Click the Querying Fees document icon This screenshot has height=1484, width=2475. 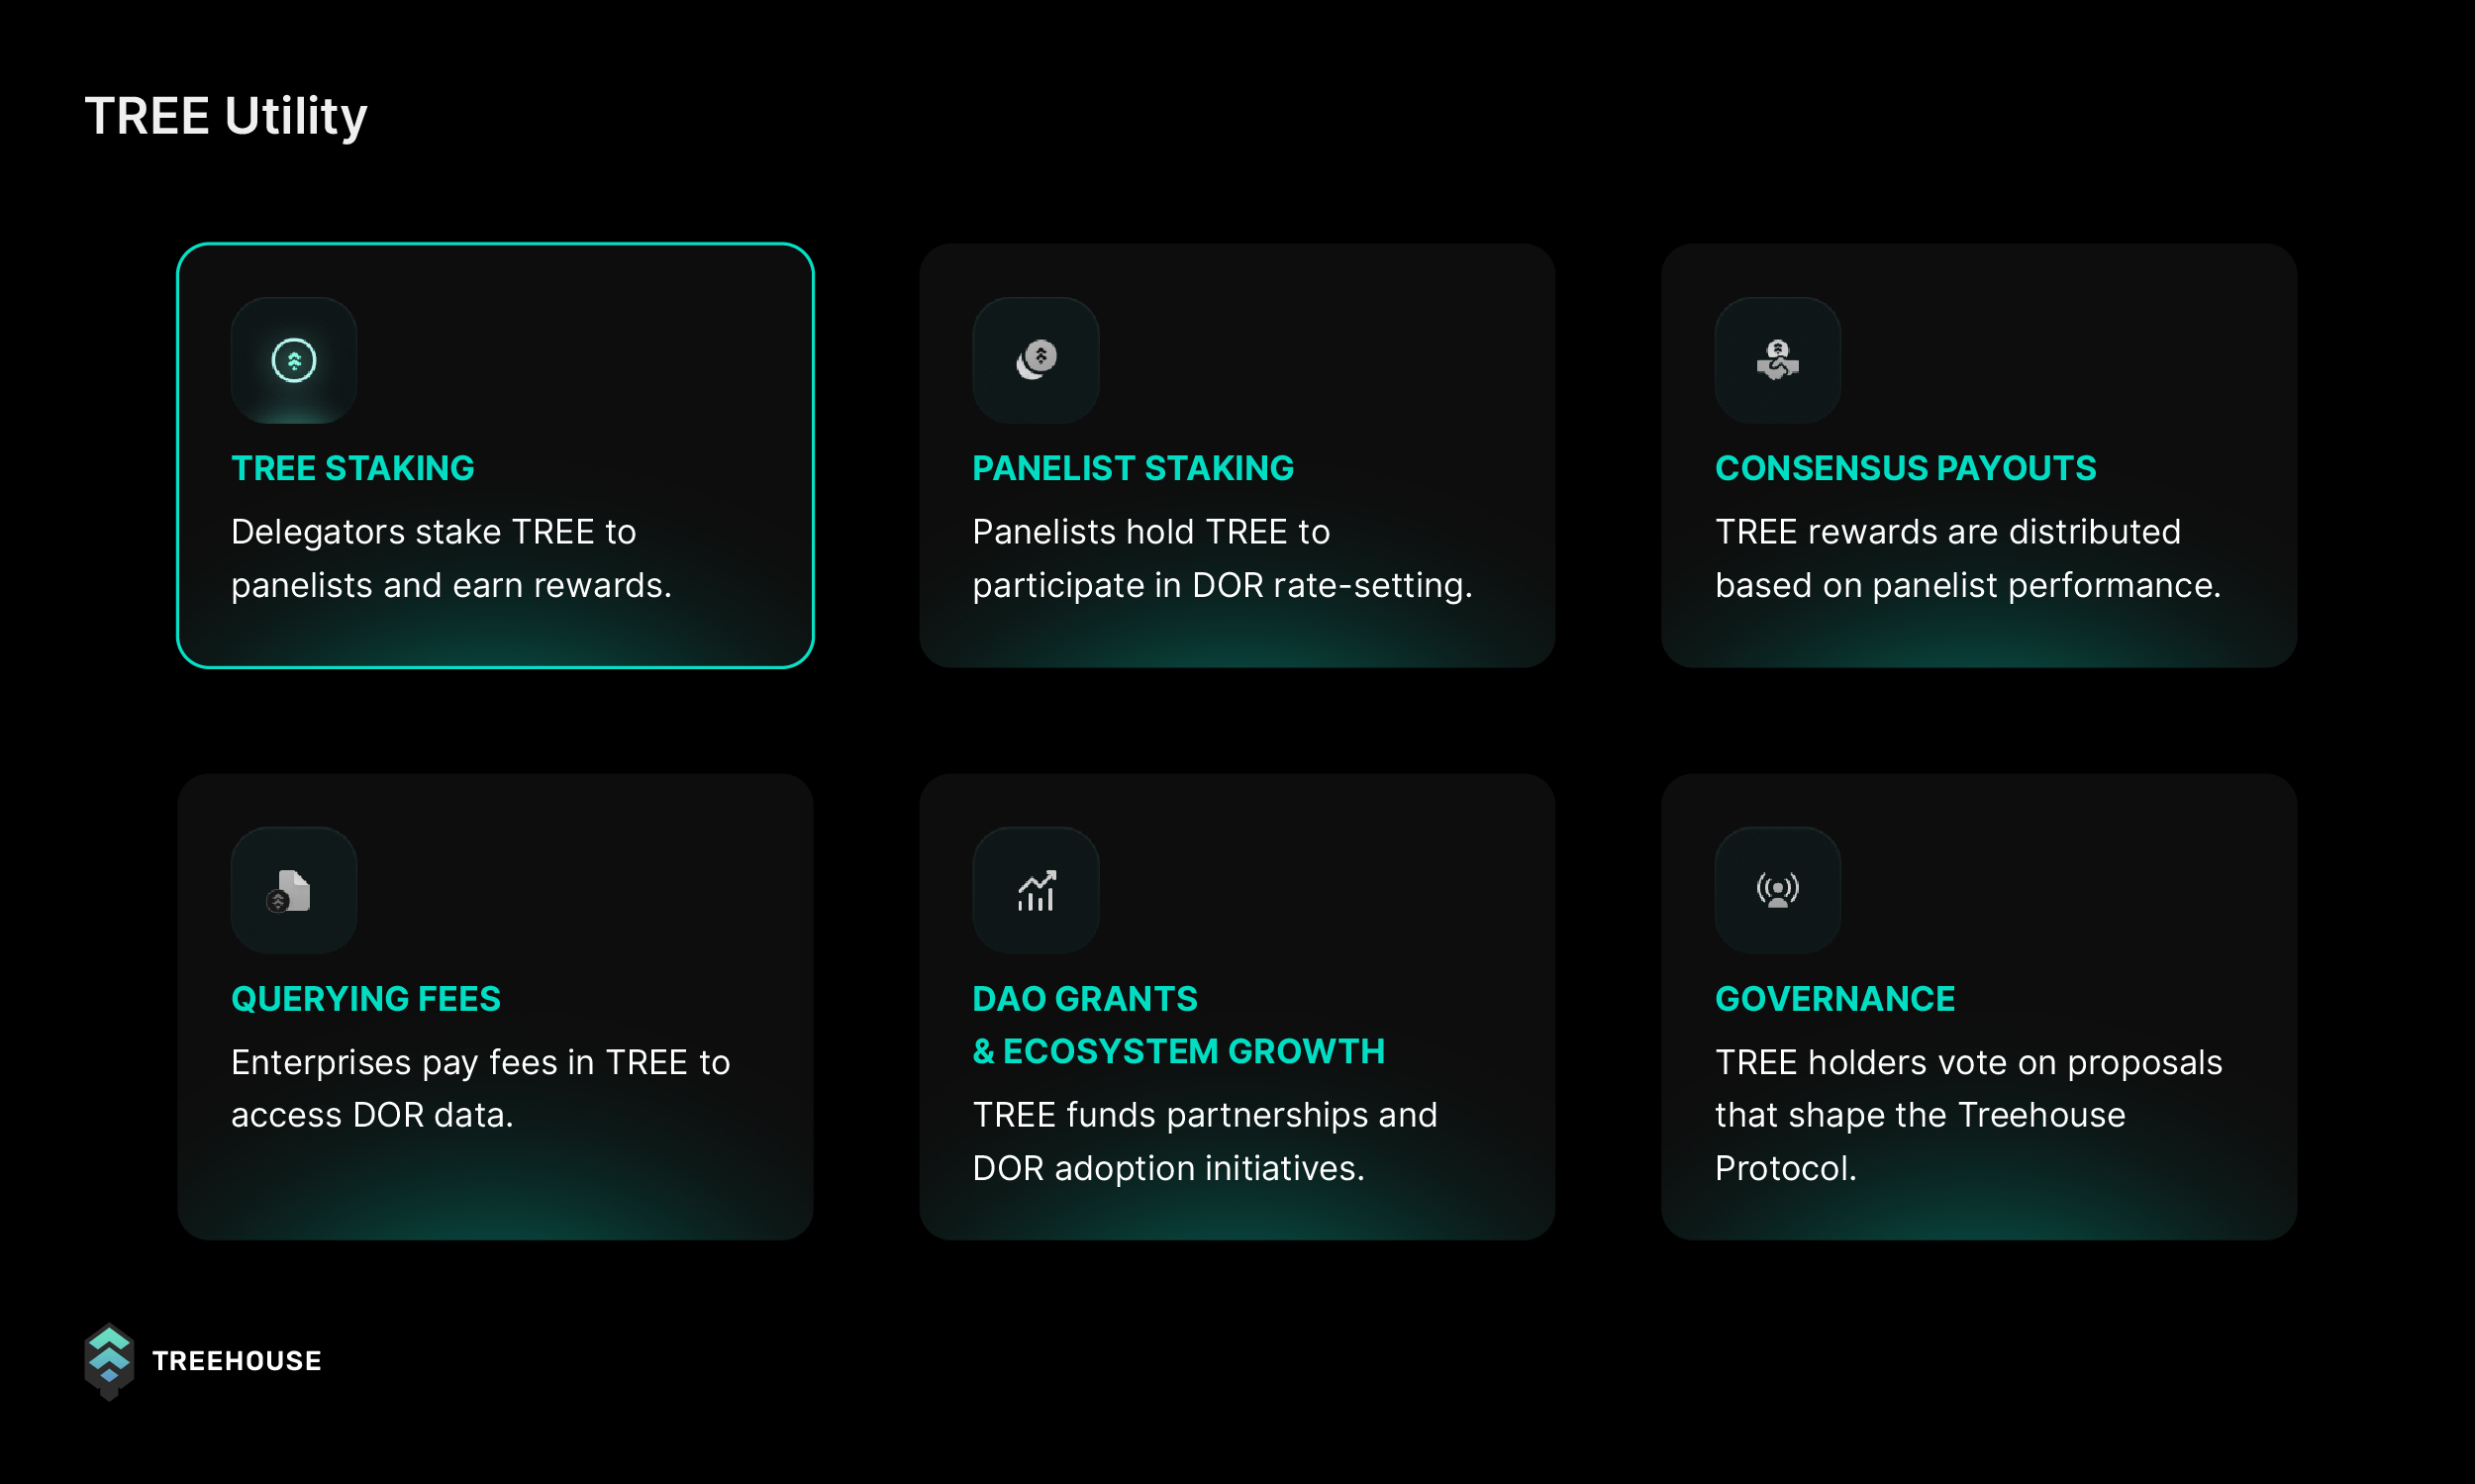292,890
